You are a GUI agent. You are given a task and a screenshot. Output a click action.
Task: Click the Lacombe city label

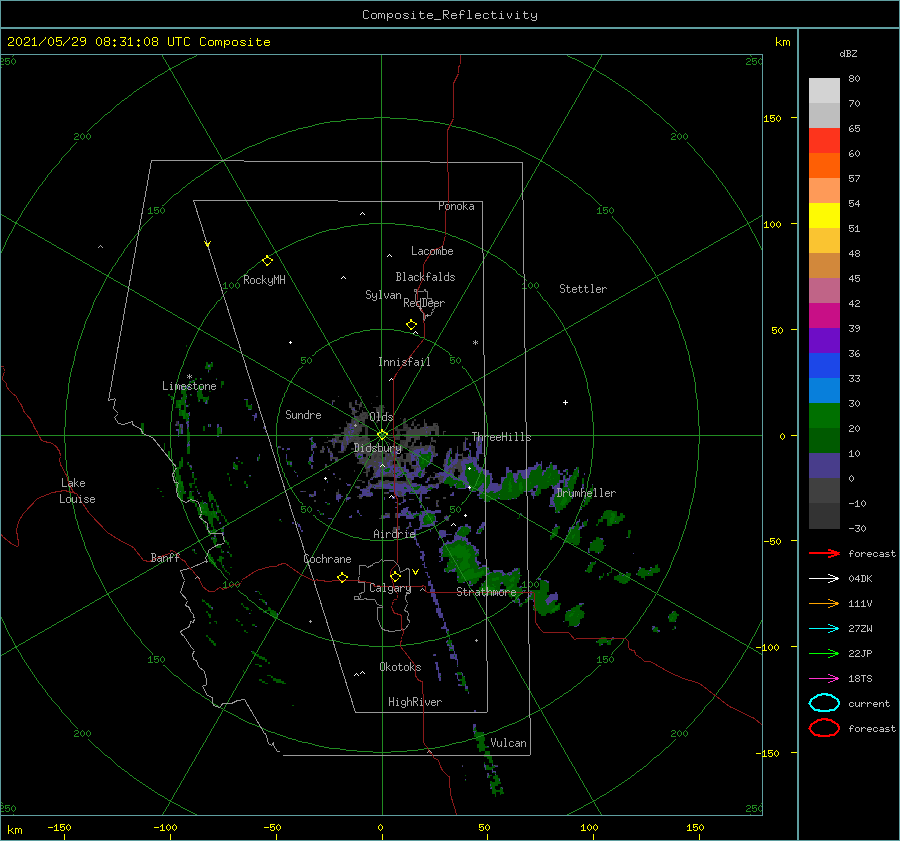pyautogui.click(x=432, y=251)
